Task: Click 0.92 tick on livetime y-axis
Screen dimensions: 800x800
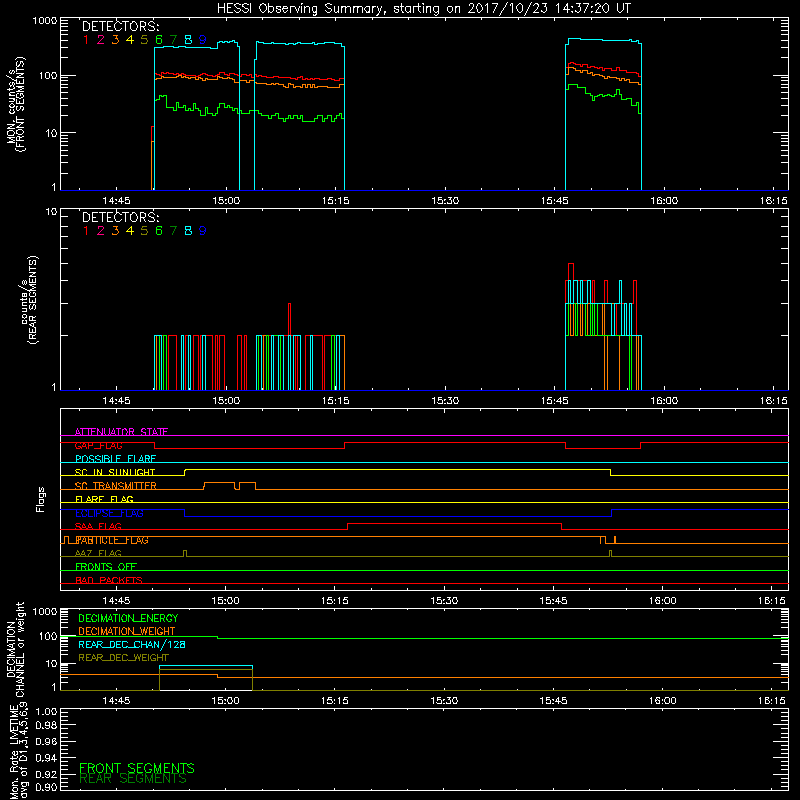Action: click(46, 774)
